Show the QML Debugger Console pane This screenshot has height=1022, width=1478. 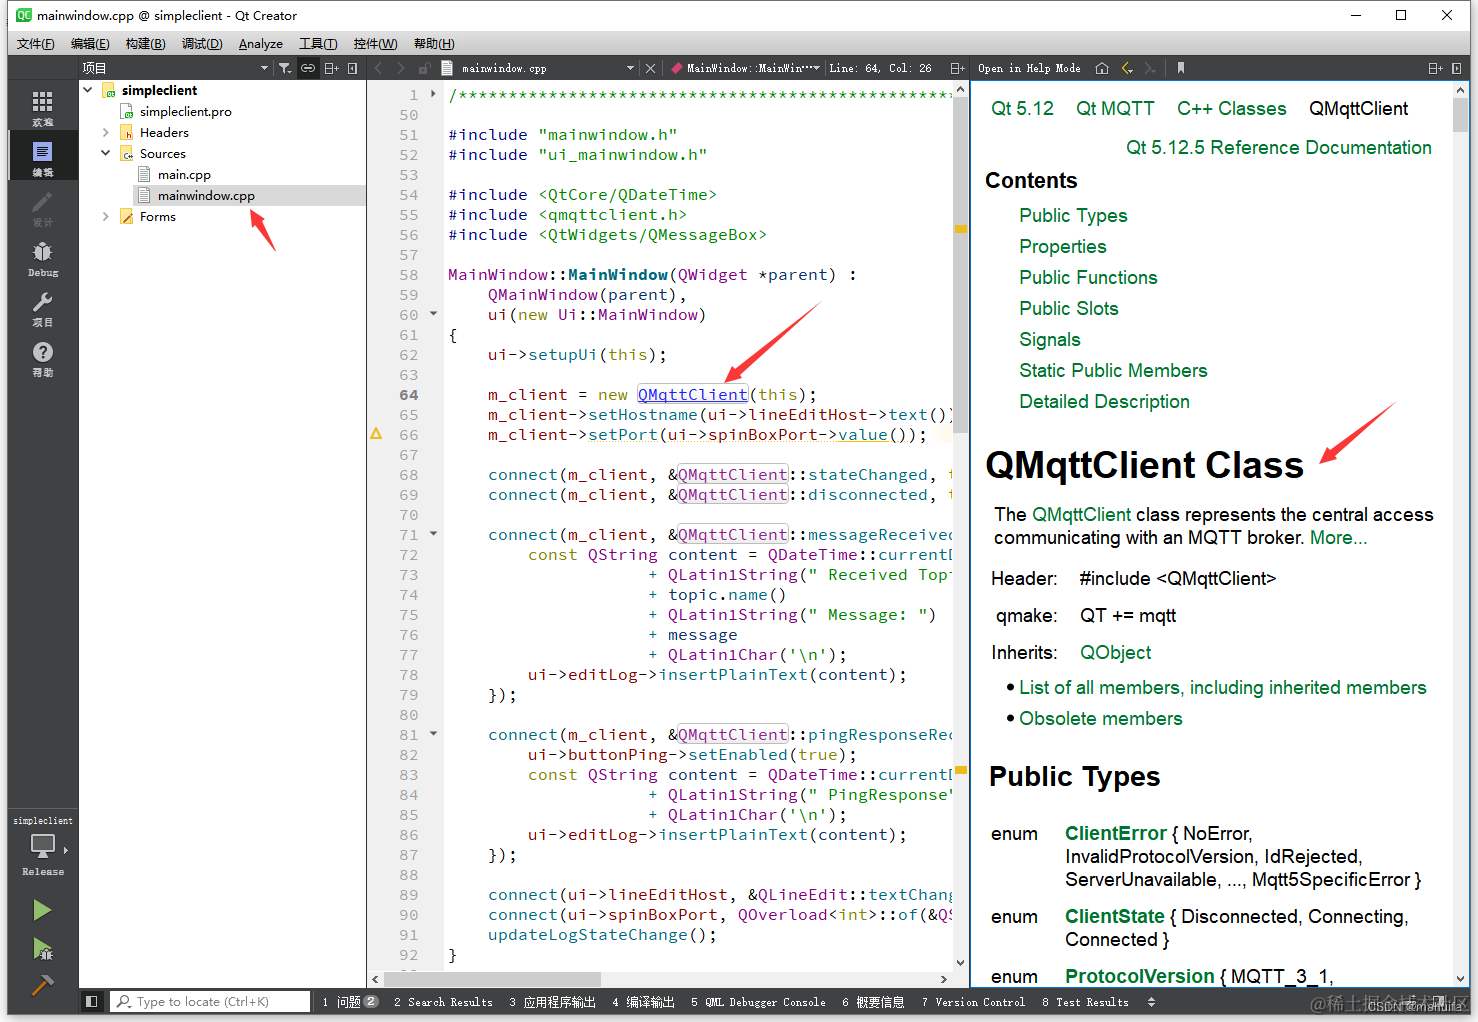(x=758, y=1001)
